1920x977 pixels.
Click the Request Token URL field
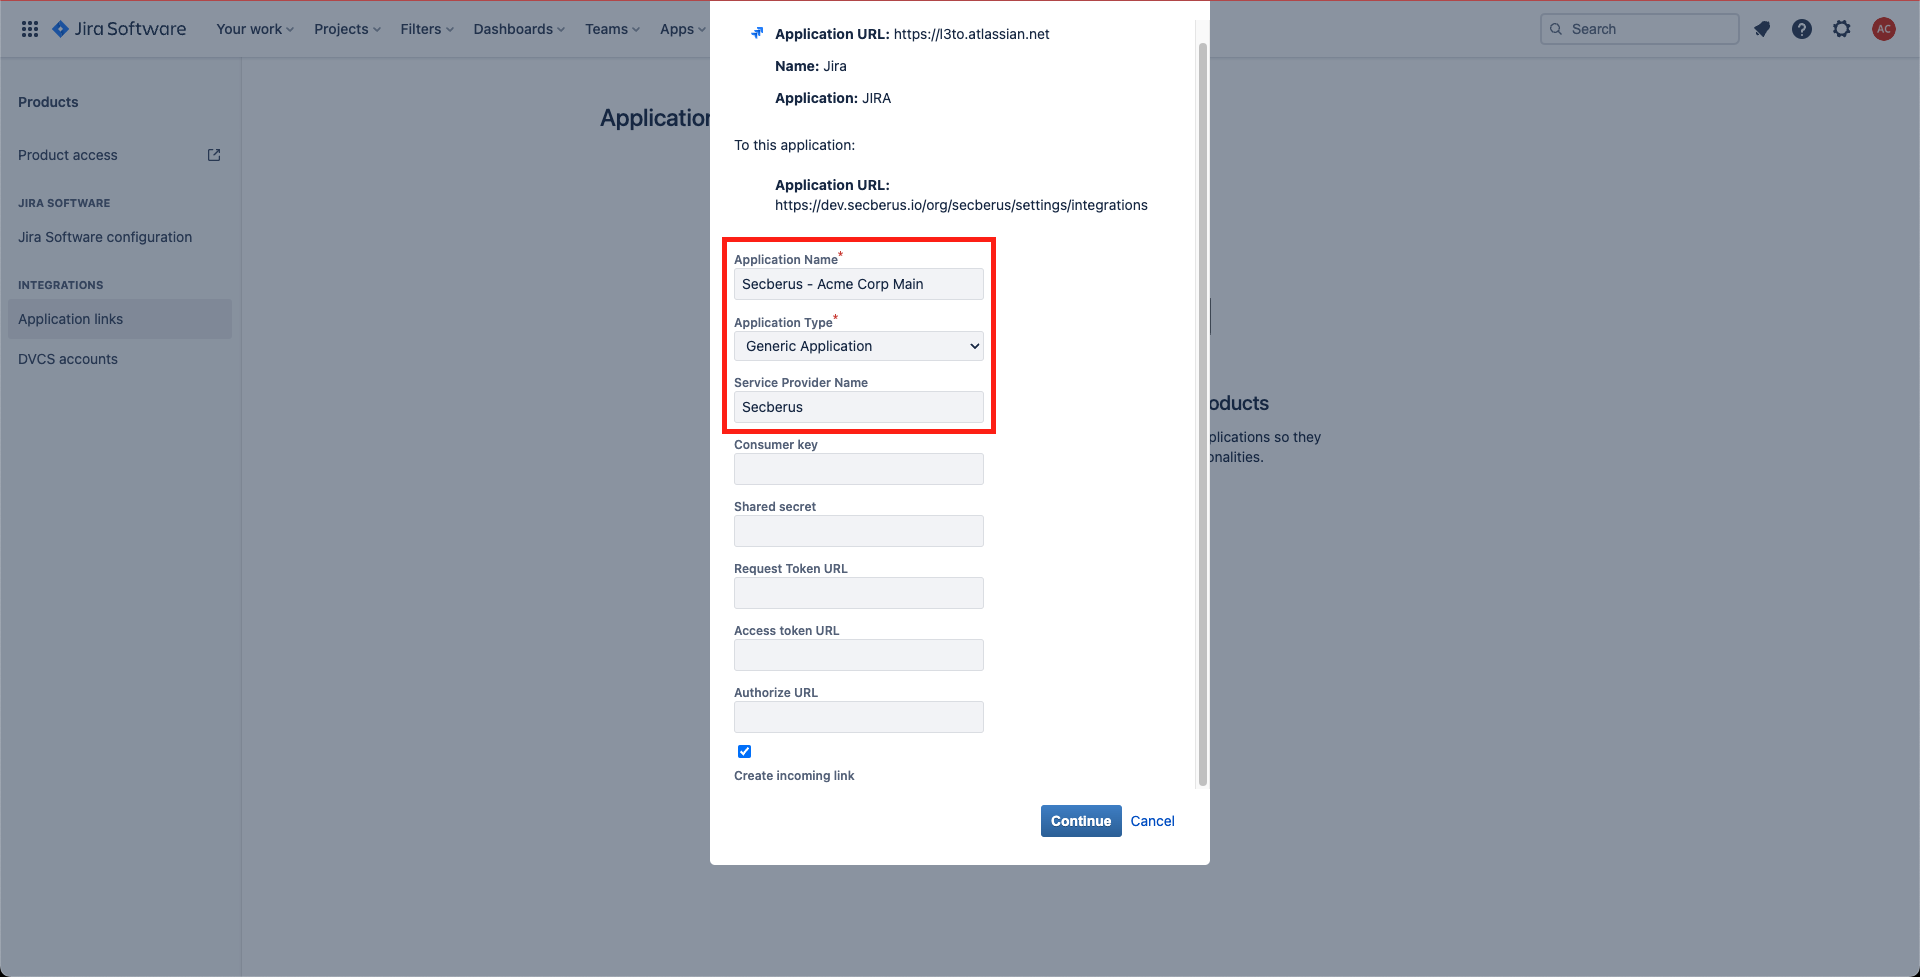(859, 593)
